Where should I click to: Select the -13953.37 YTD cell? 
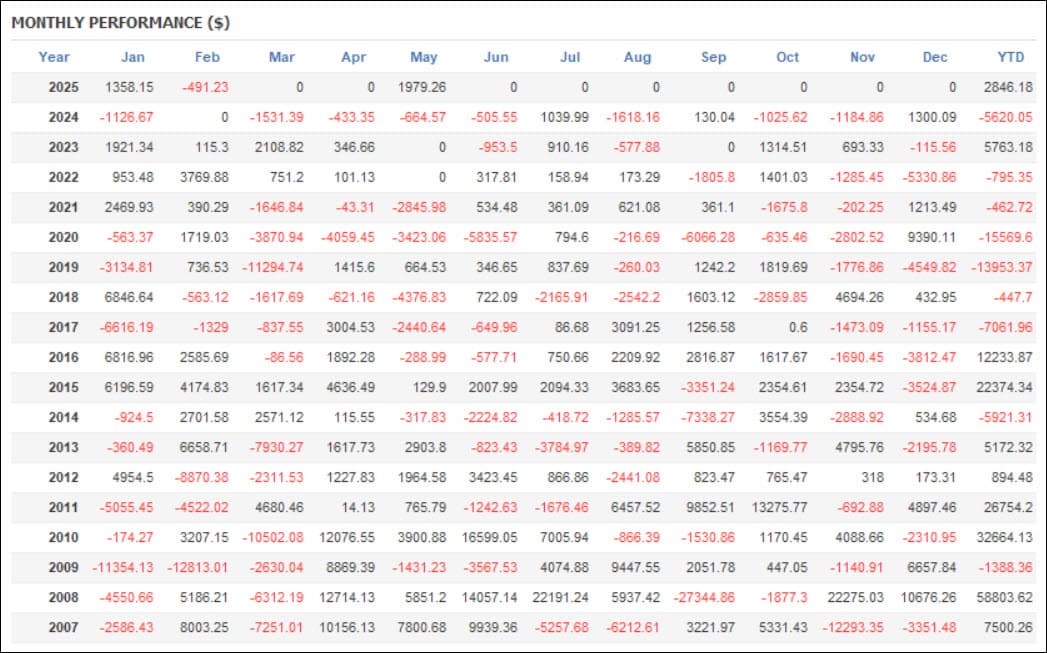pos(1002,268)
